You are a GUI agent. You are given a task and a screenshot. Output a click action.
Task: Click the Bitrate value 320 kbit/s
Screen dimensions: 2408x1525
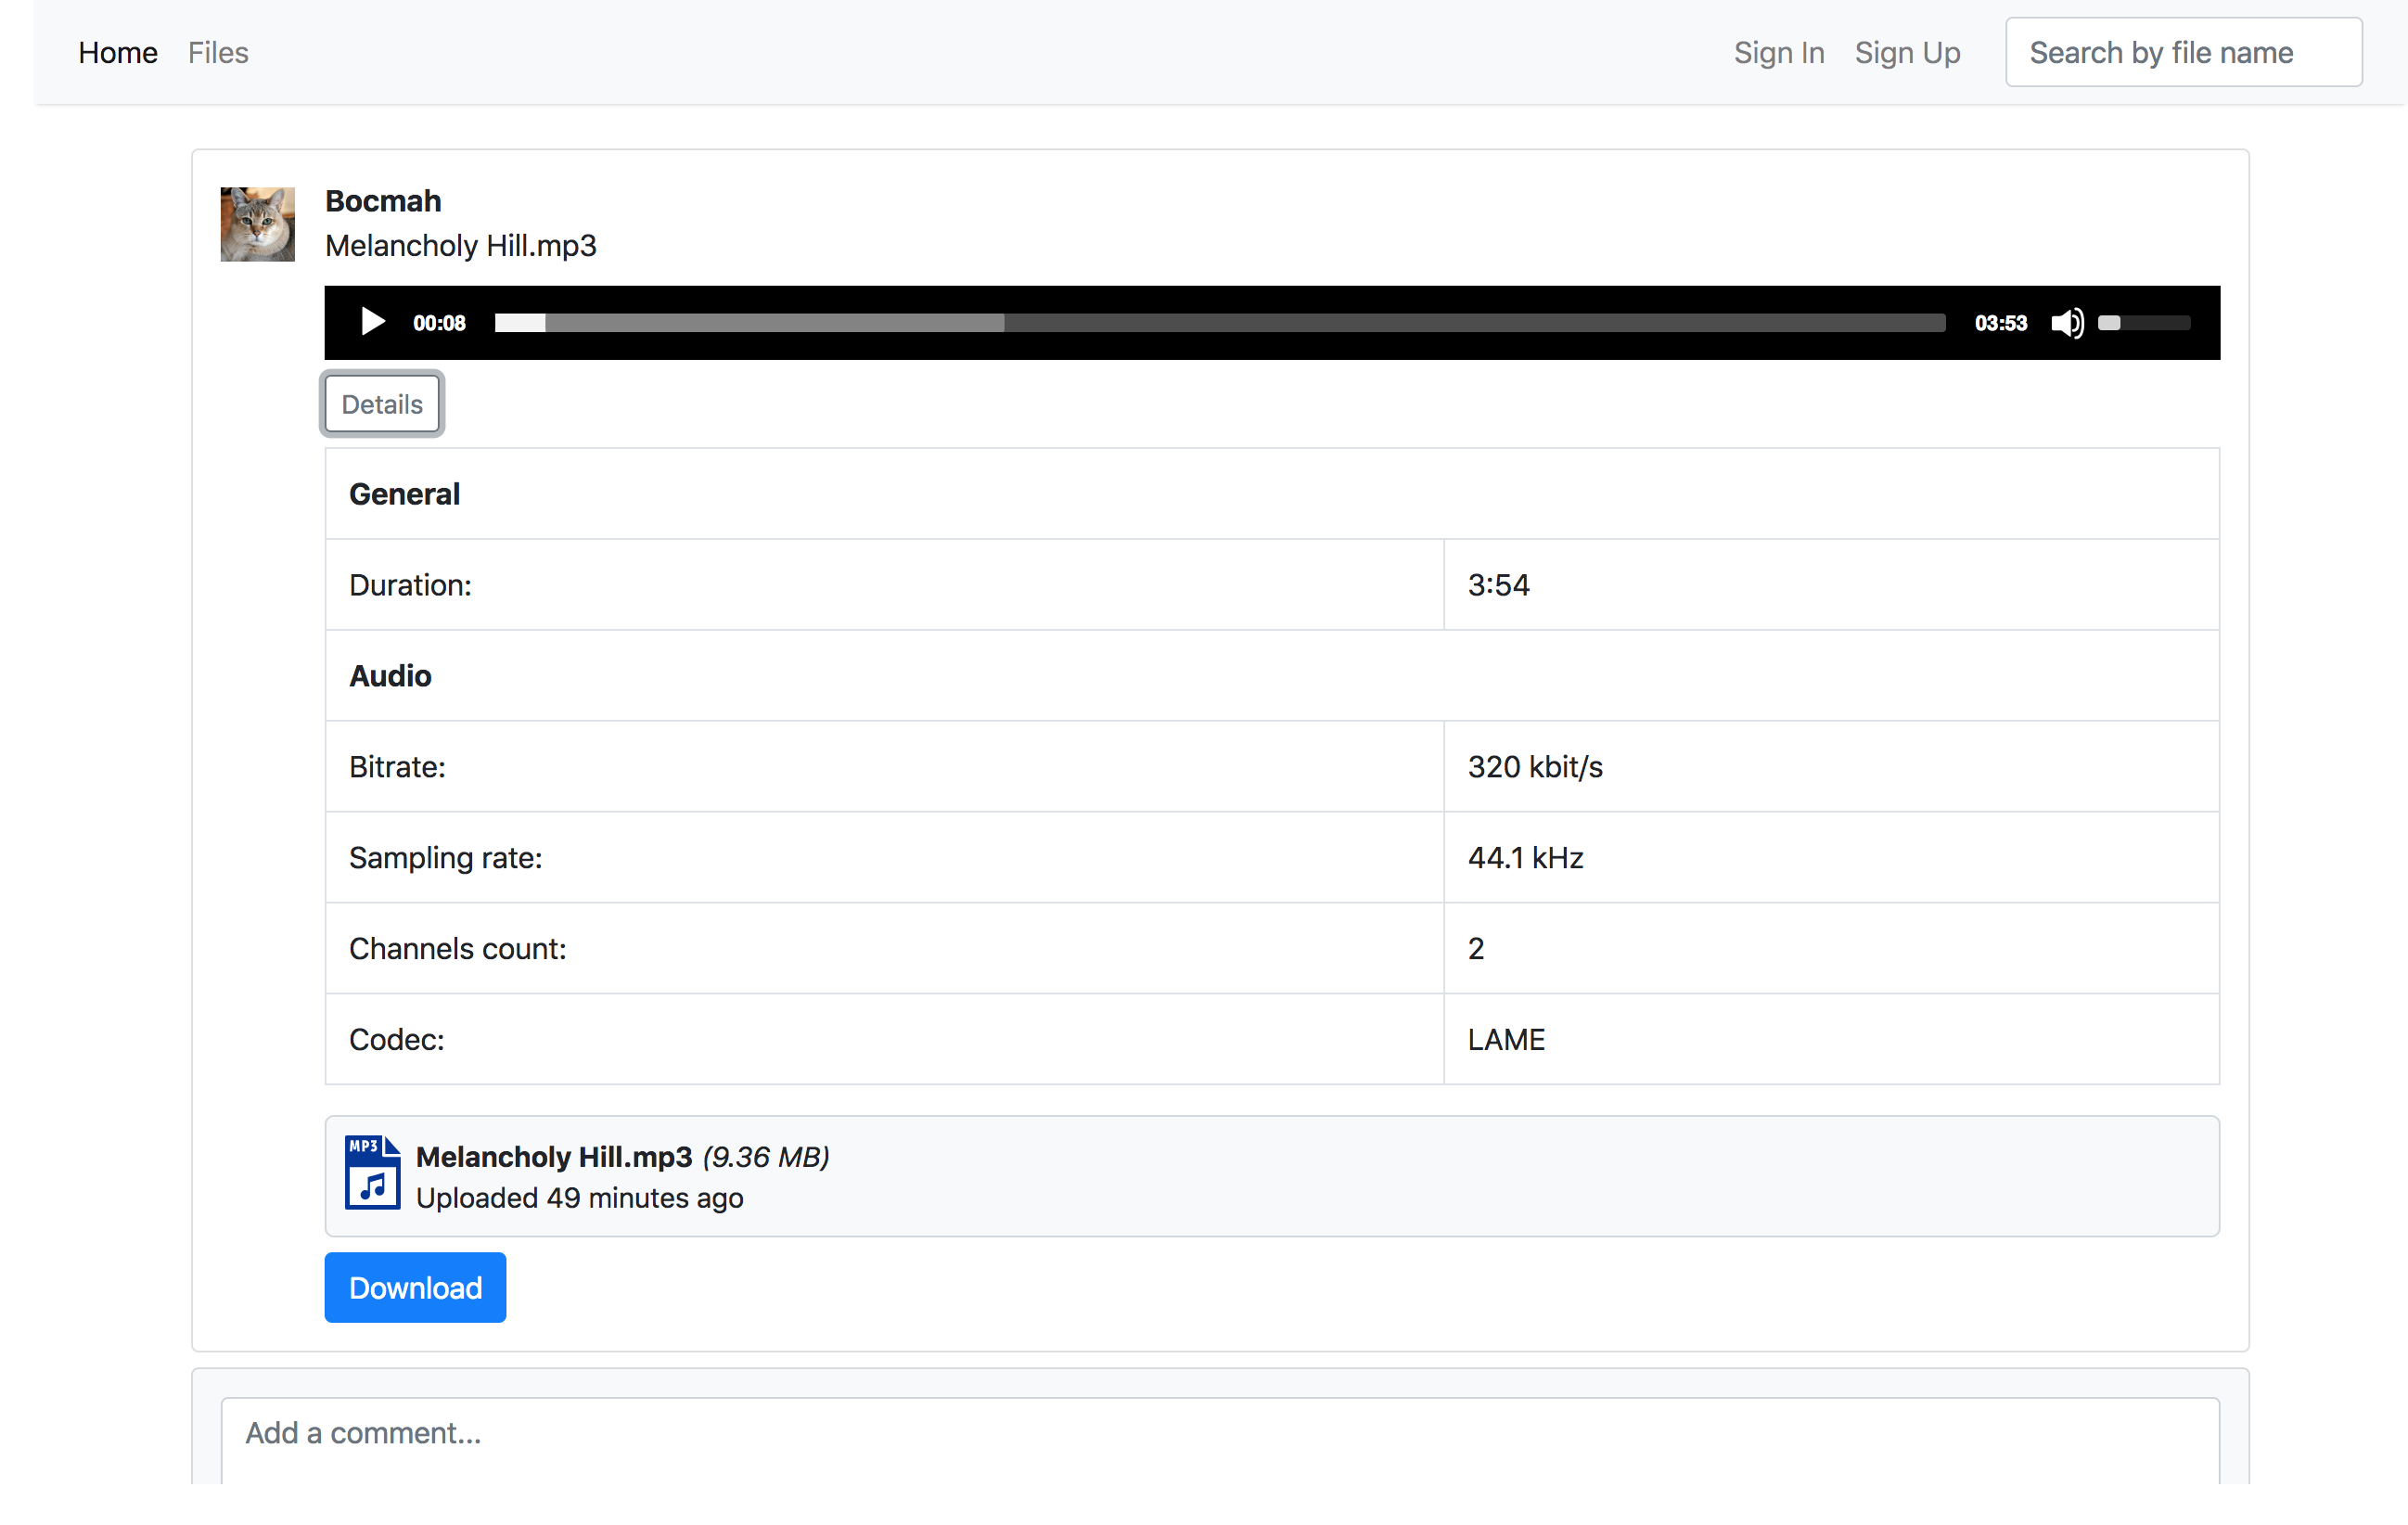(x=1534, y=766)
